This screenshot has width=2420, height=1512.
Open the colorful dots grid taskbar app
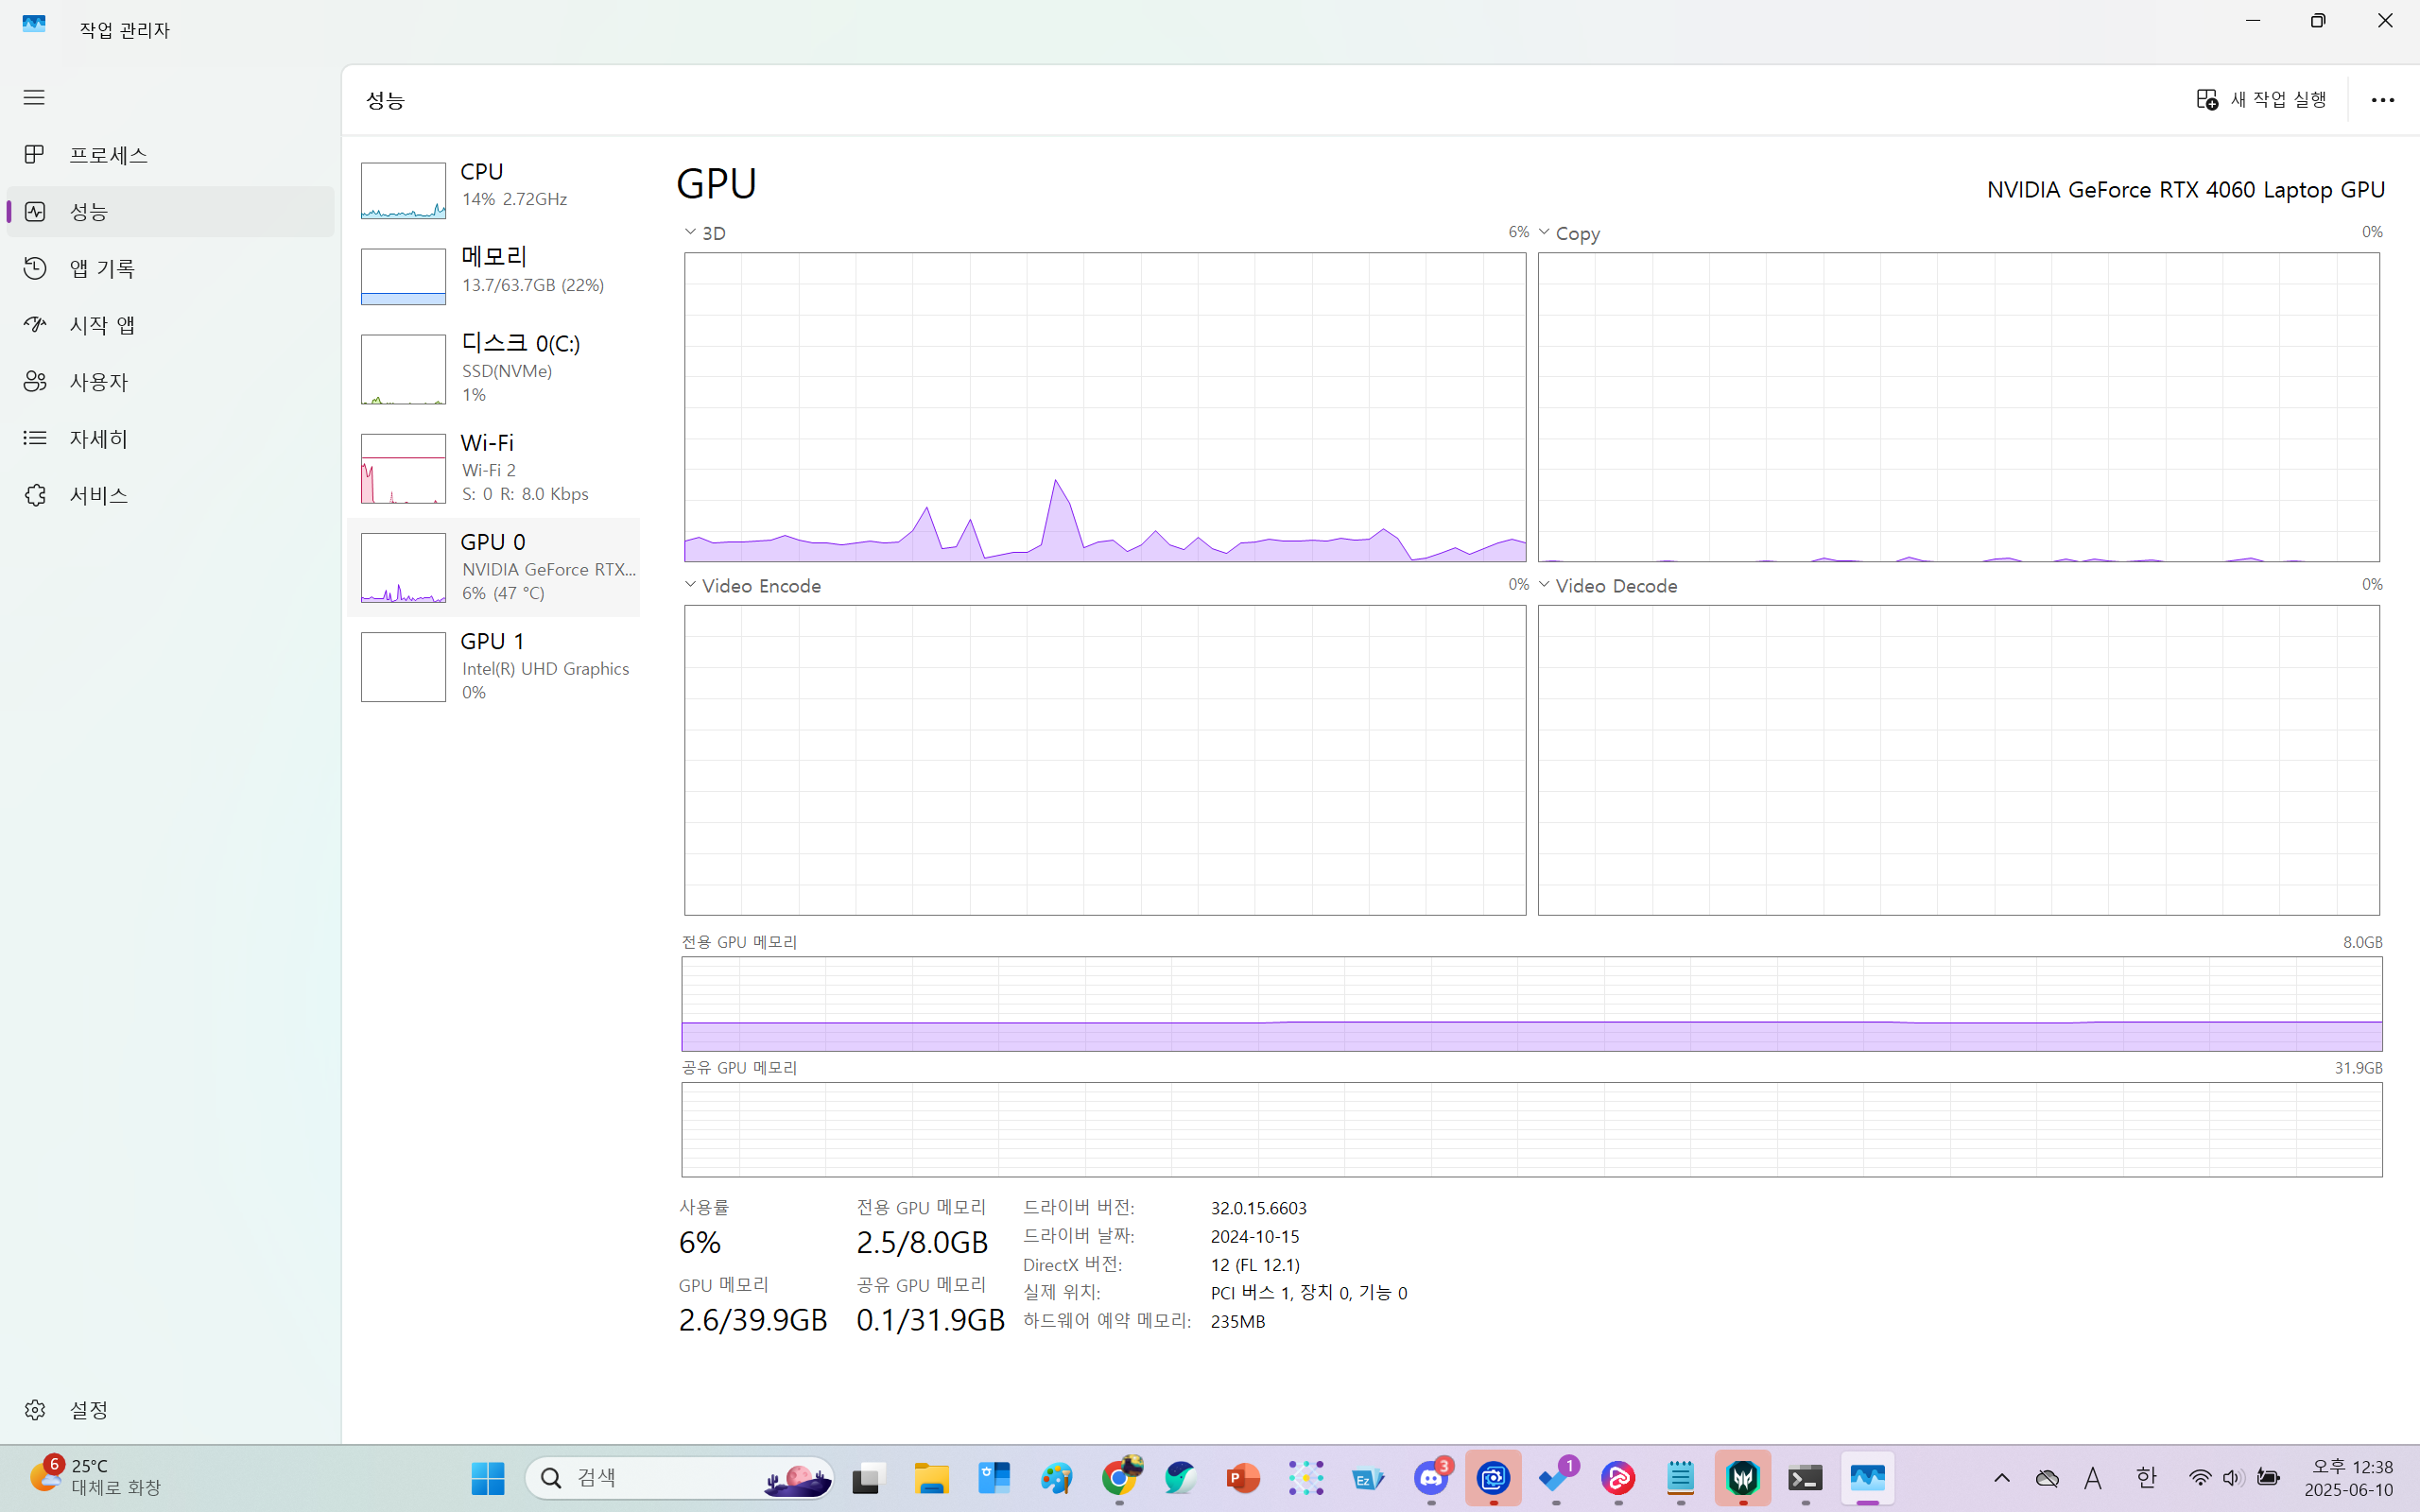click(x=1306, y=1478)
